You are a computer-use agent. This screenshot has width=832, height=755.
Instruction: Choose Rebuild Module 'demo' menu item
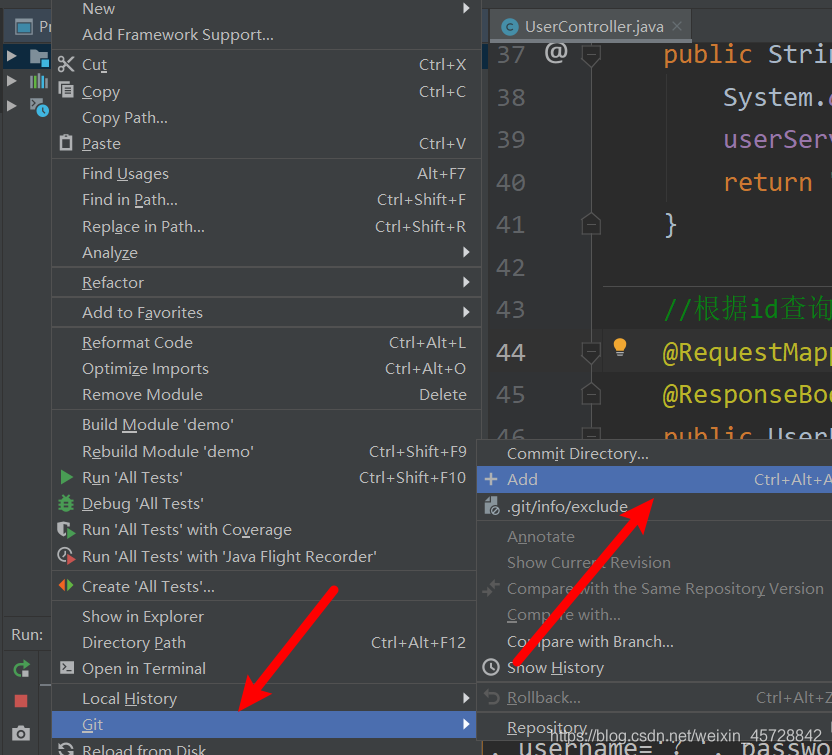(x=266, y=452)
